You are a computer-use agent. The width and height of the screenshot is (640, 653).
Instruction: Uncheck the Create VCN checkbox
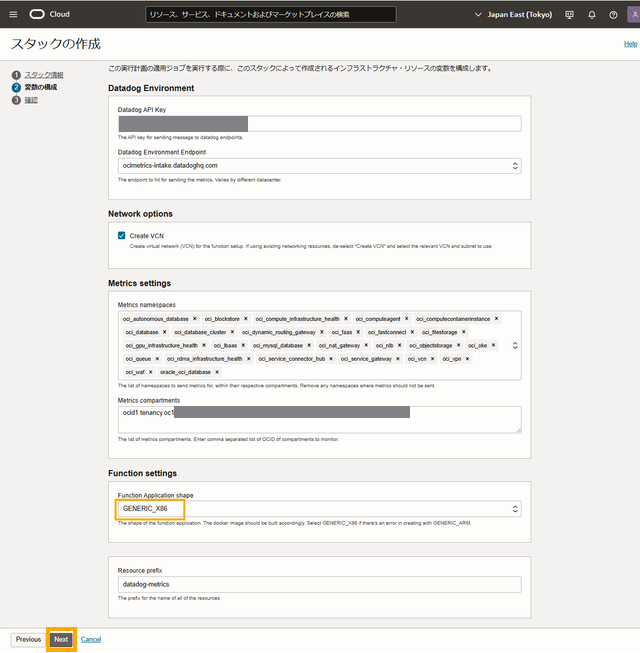122,236
